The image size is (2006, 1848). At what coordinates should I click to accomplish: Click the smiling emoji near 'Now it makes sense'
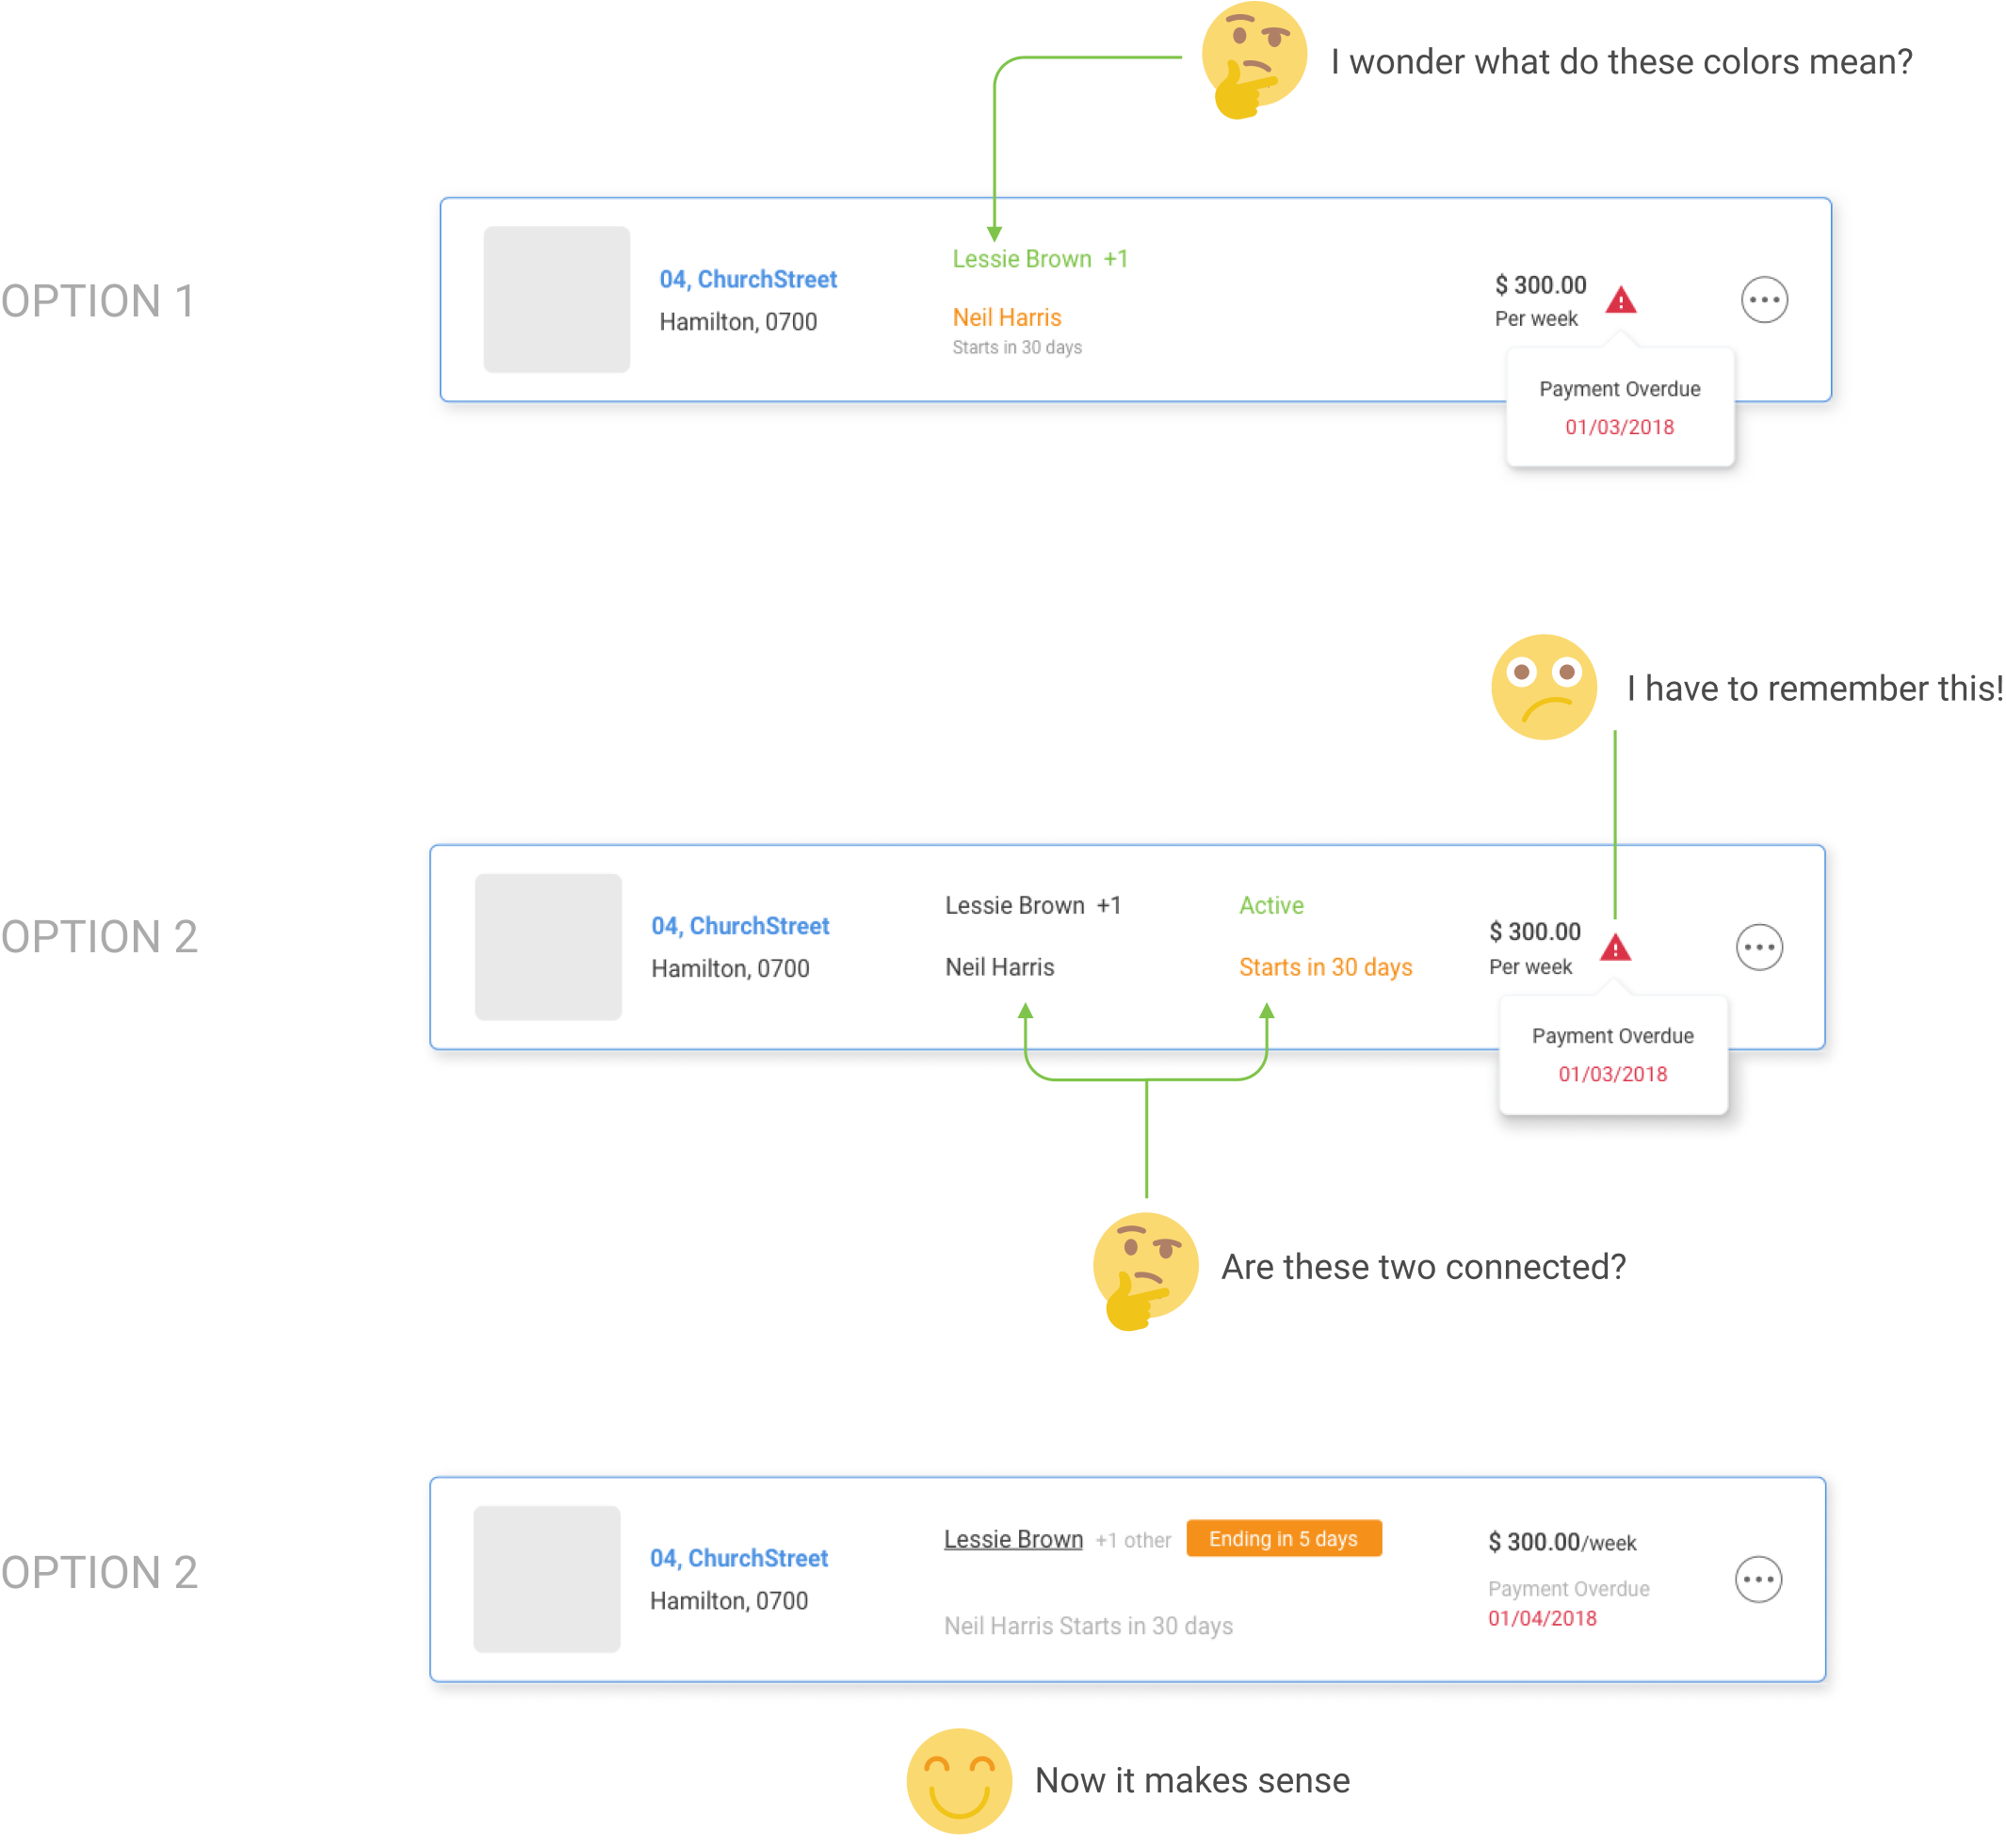click(958, 1780)
